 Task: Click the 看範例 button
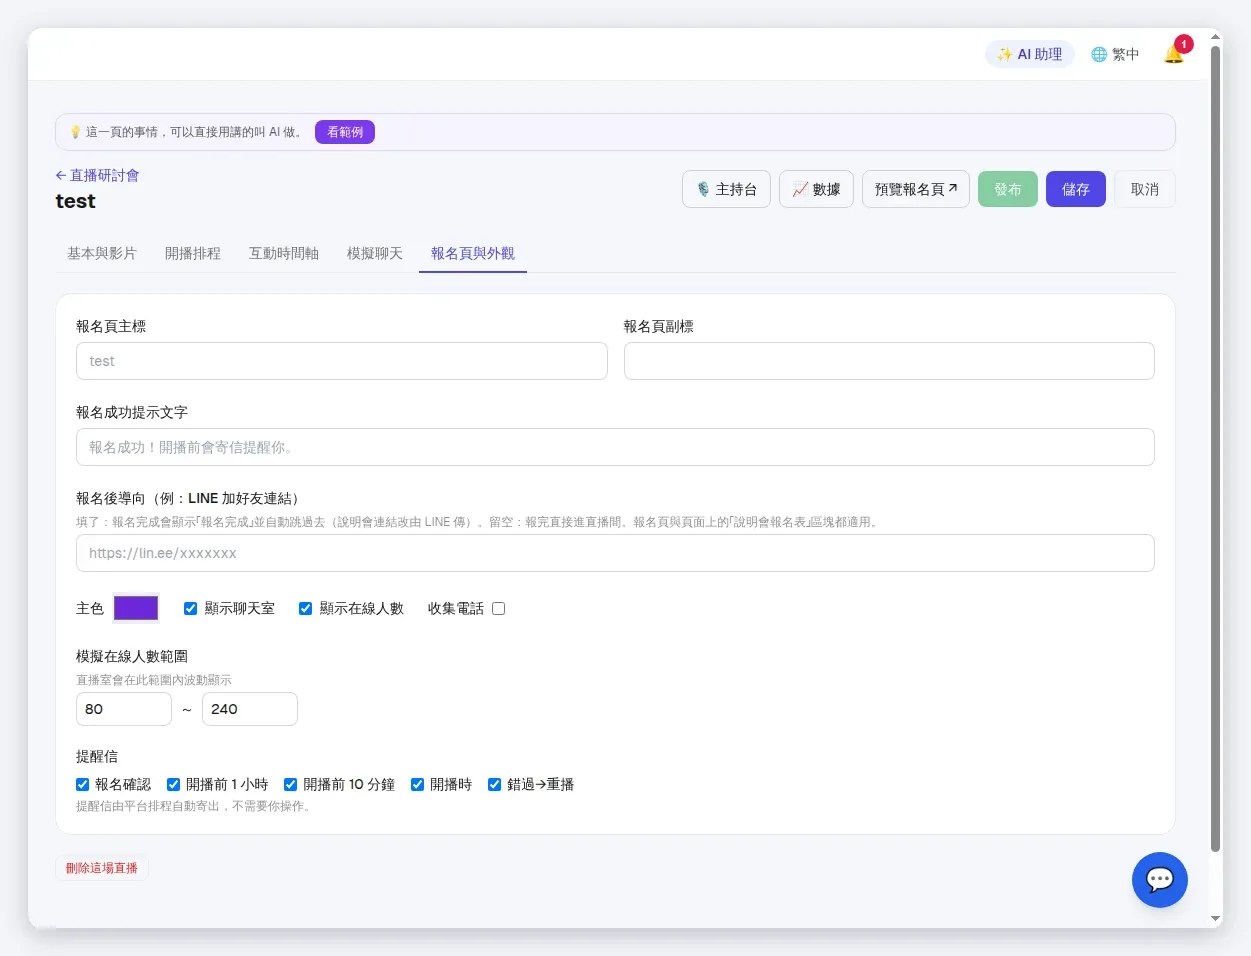(345, 132)
